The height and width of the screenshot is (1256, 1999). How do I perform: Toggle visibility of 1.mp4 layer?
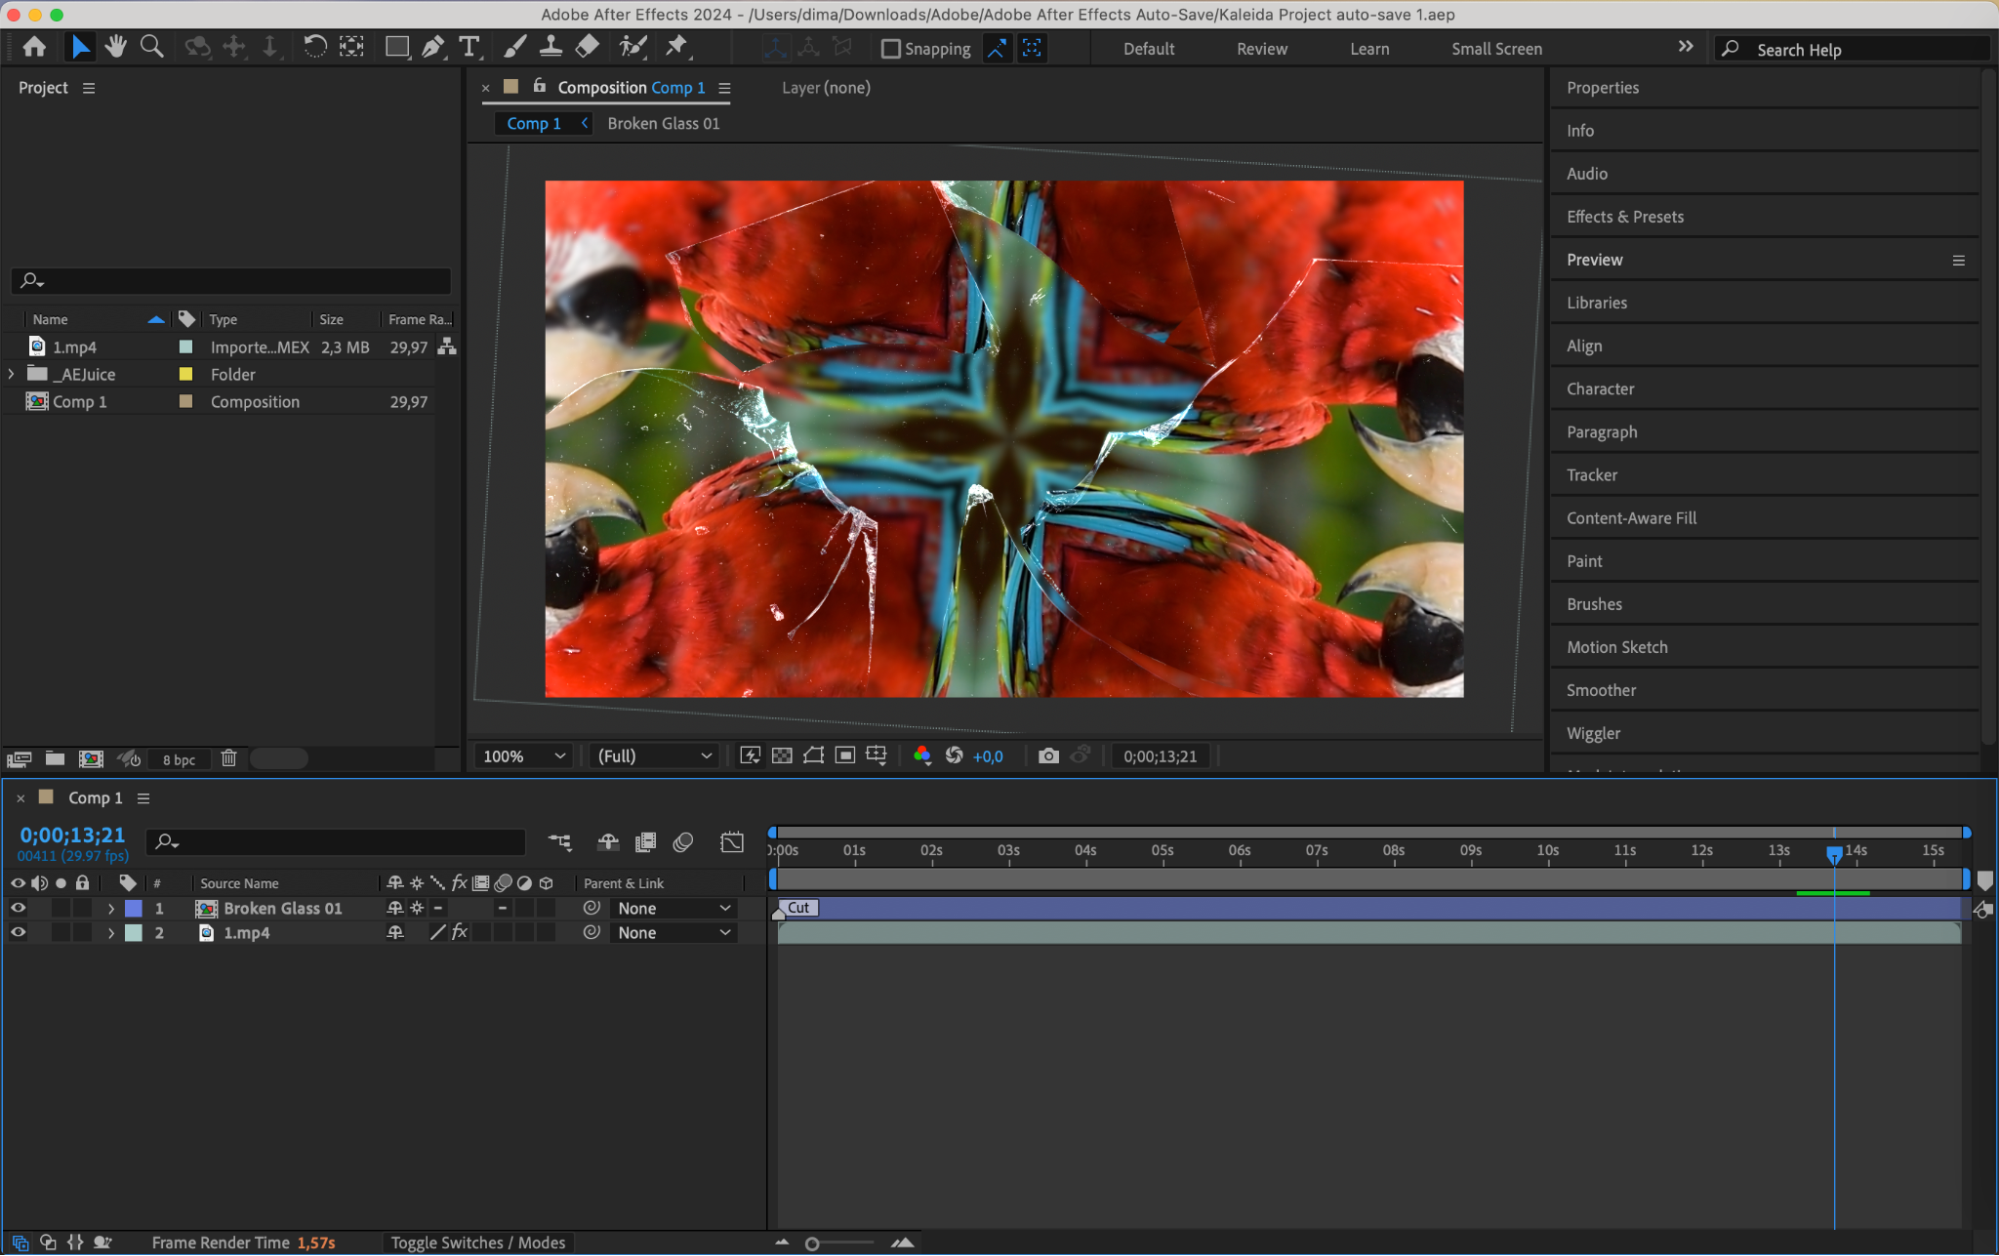[18, 932]
